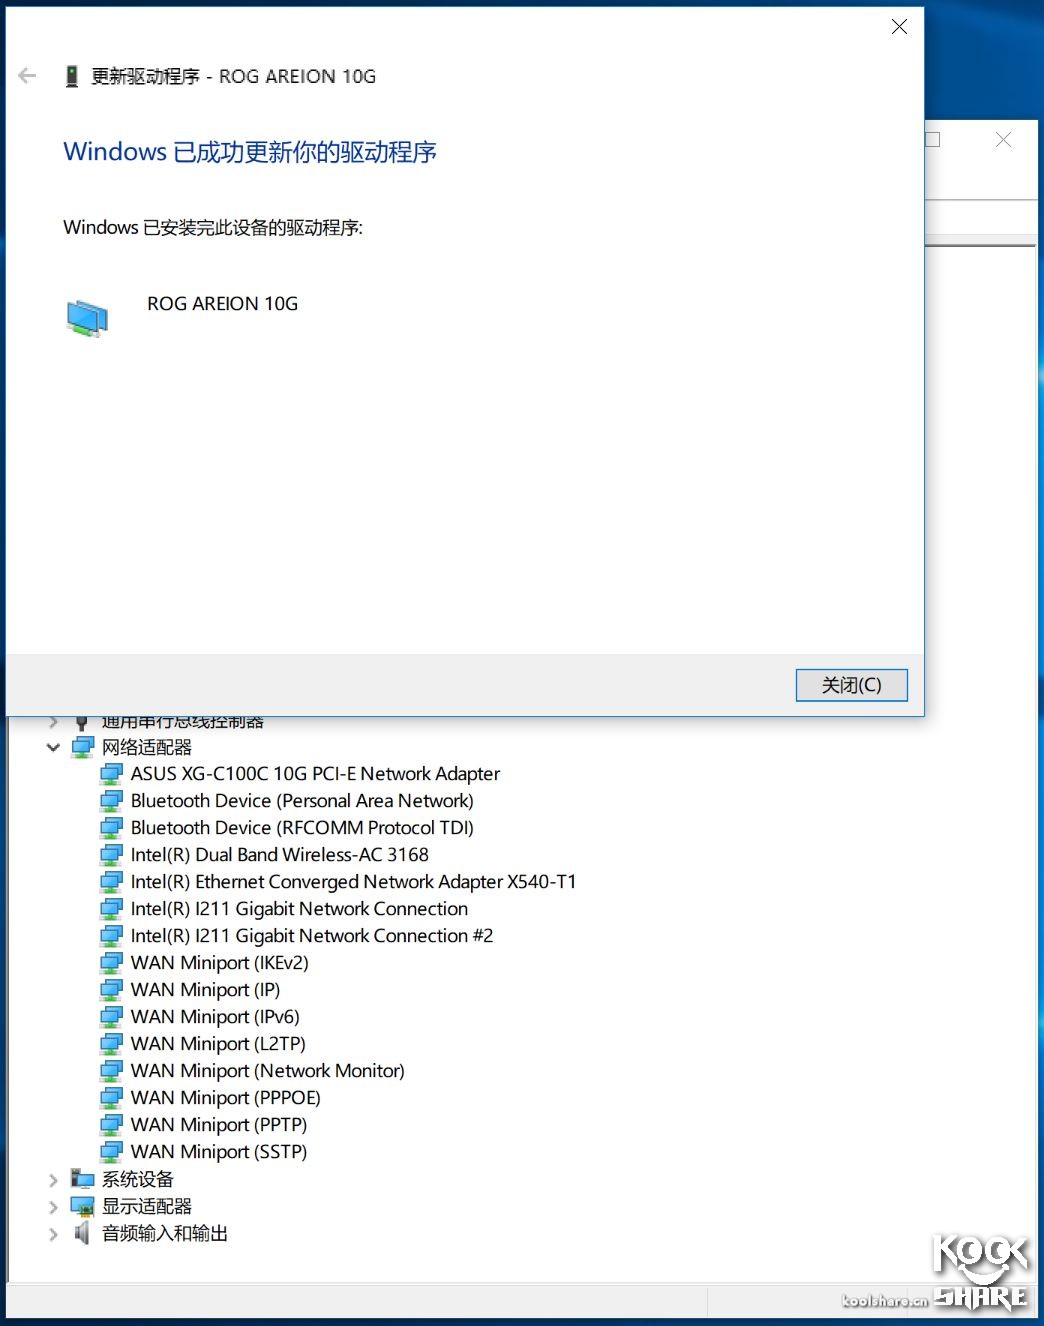Select Bluetooth Device (Personal Area Network)
Image resolution: width=1044 pixels, height=1326 pixels.
point(302,801)
